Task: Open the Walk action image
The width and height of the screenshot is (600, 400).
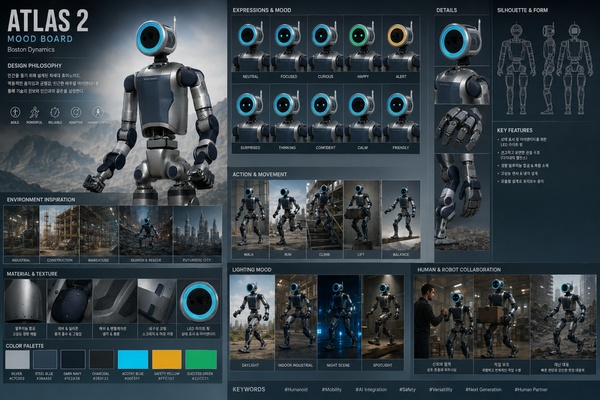Action: 250,215
